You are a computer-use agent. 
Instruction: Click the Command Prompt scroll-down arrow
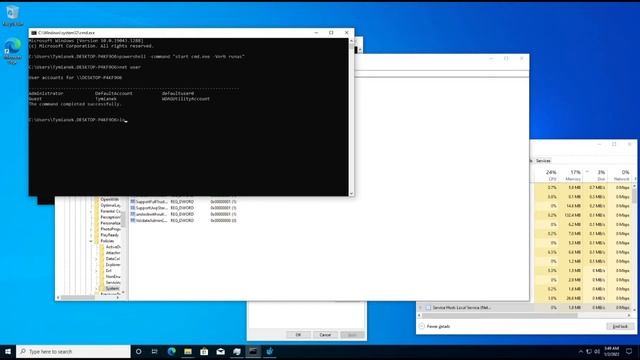(351, 193)
